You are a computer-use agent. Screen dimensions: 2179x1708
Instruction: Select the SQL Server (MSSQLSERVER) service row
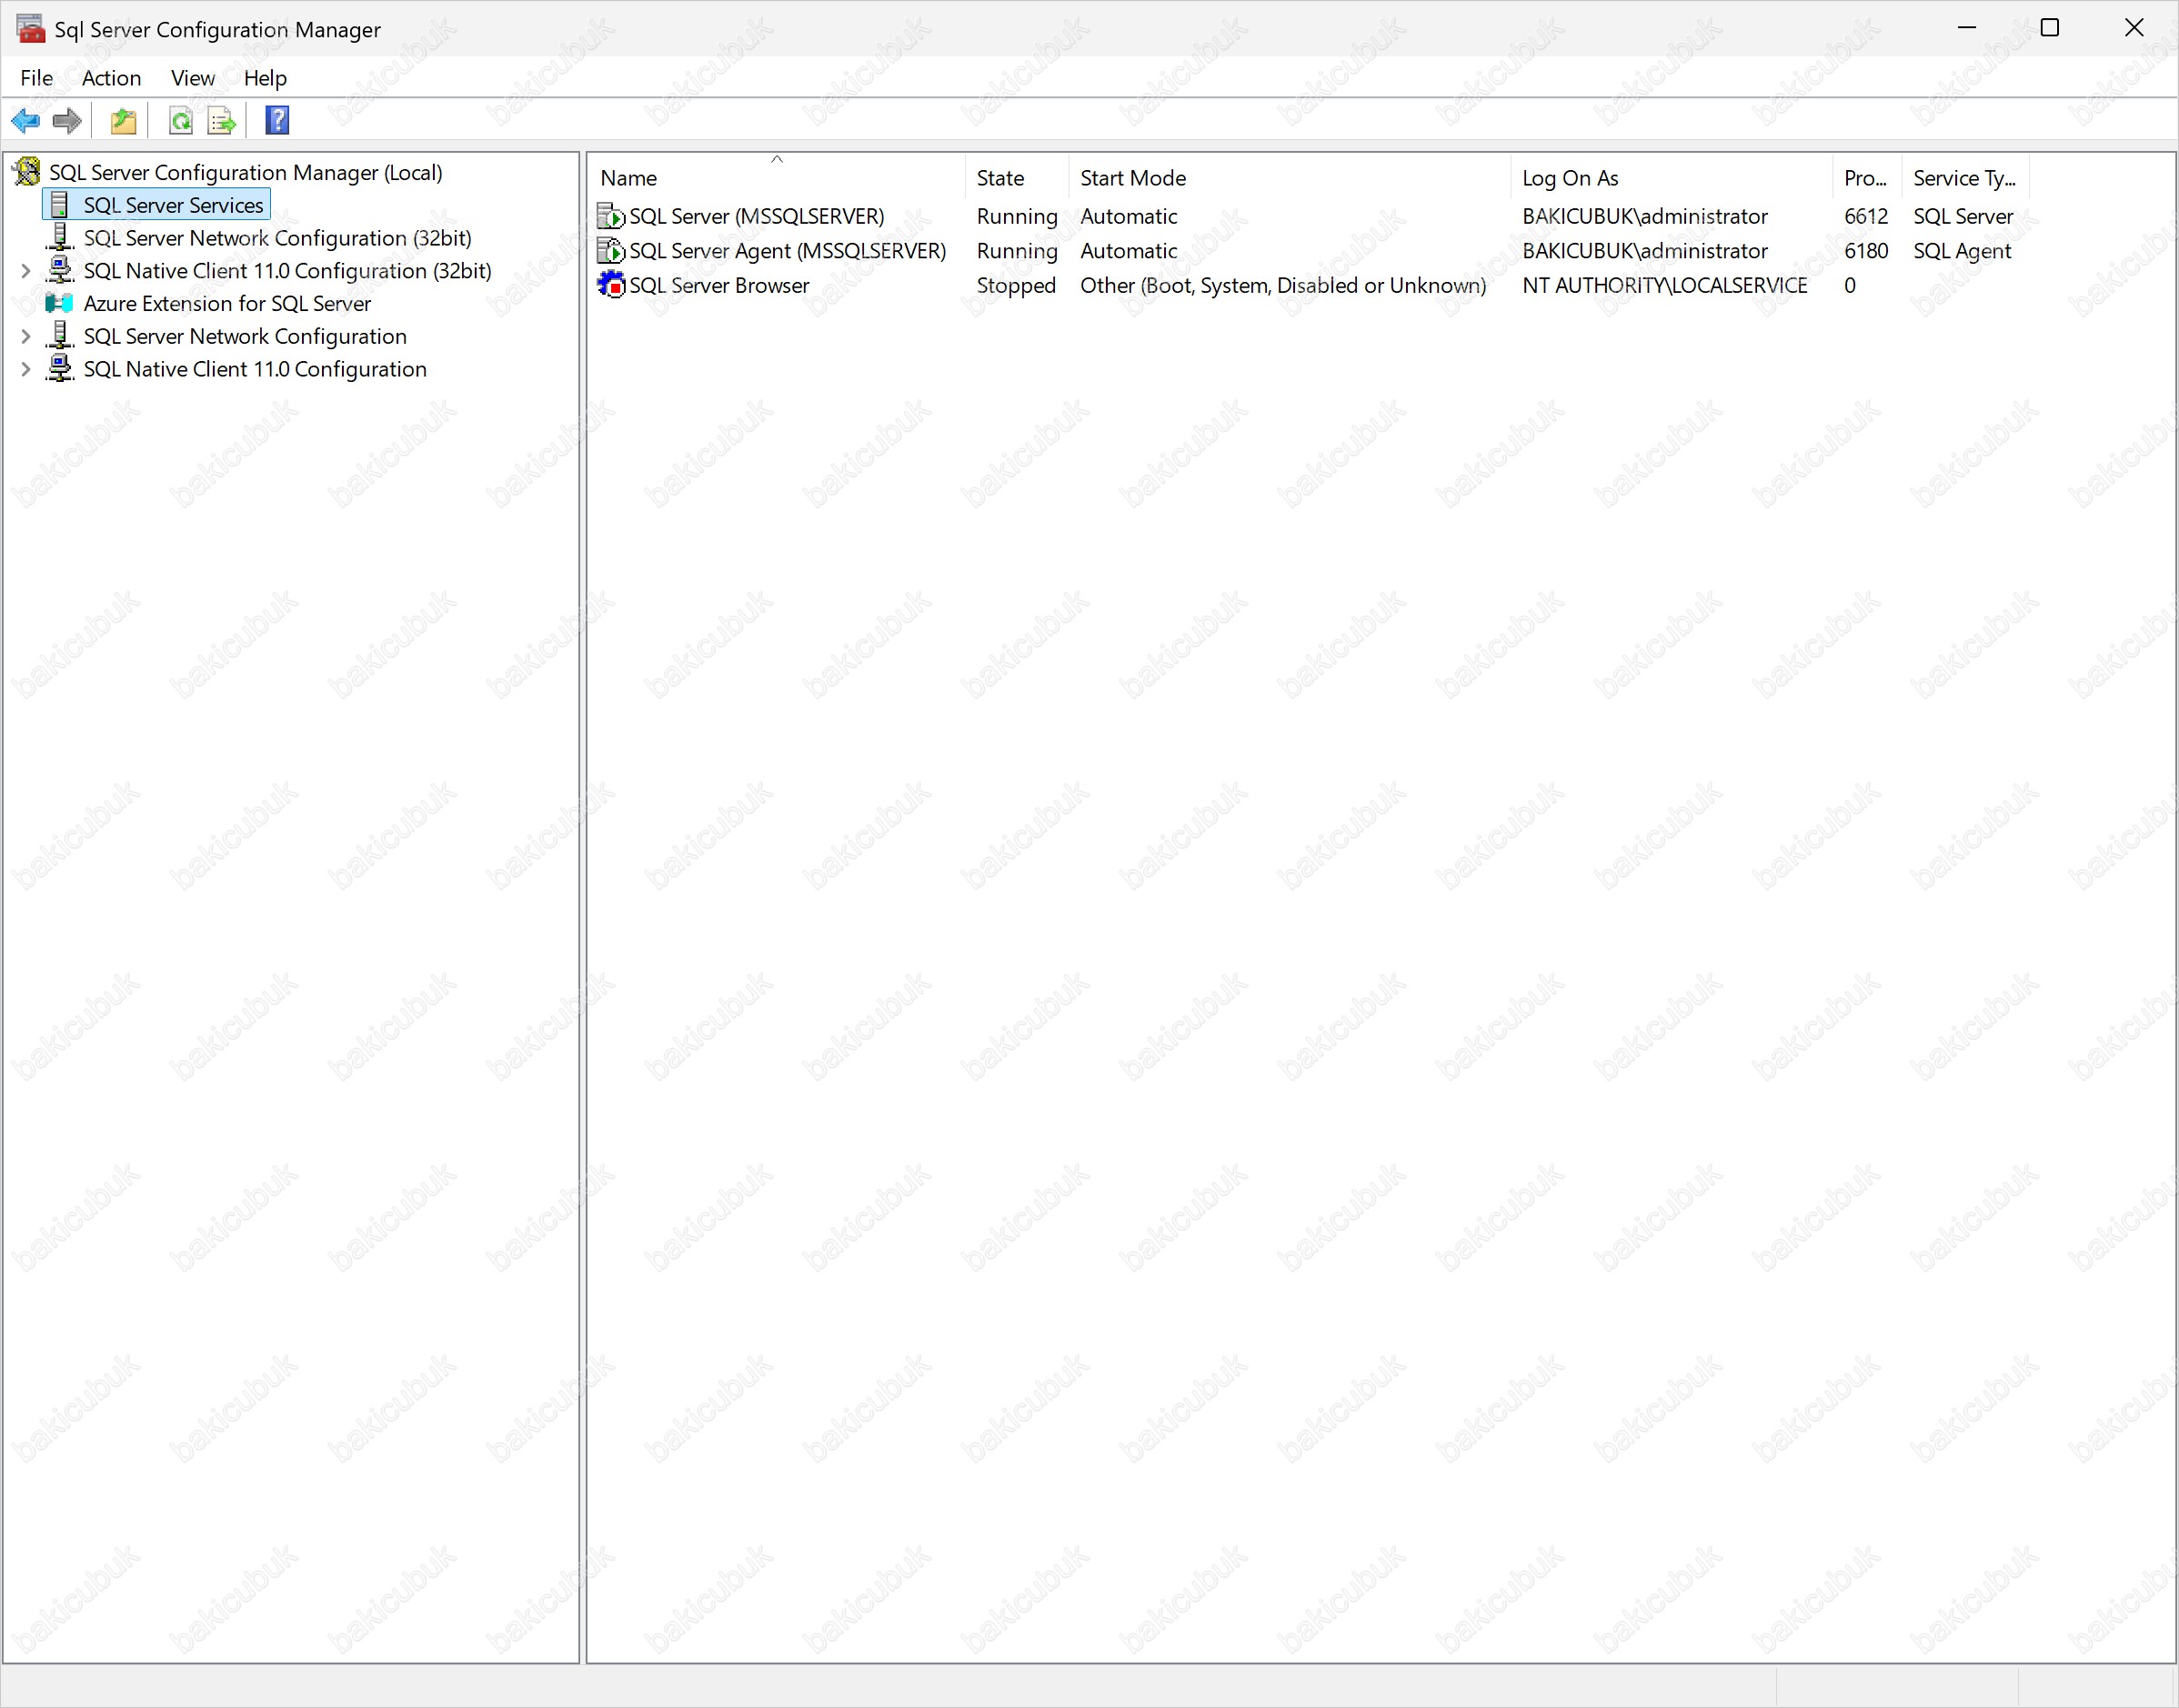point(756,216)
